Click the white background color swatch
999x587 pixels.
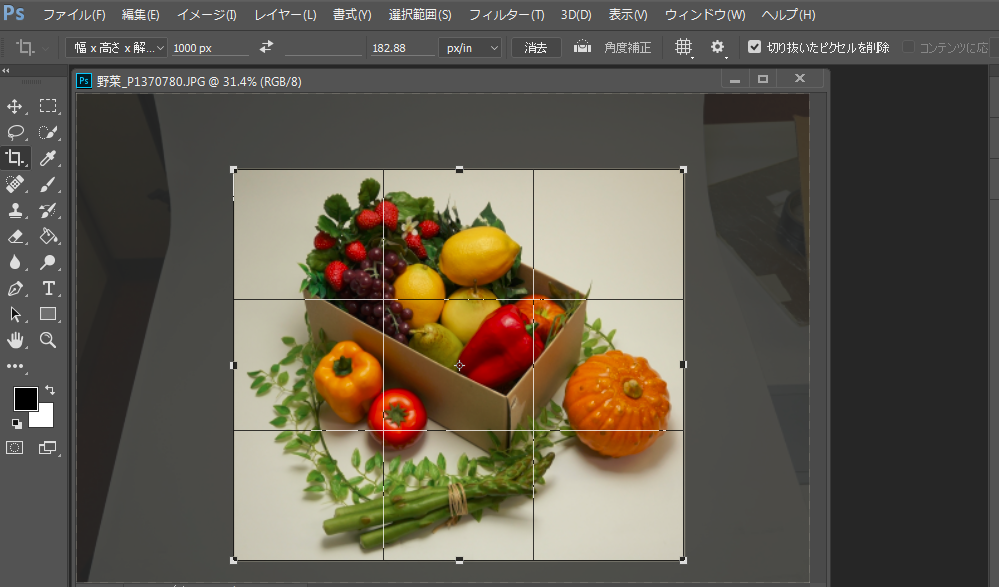[45, 419]
